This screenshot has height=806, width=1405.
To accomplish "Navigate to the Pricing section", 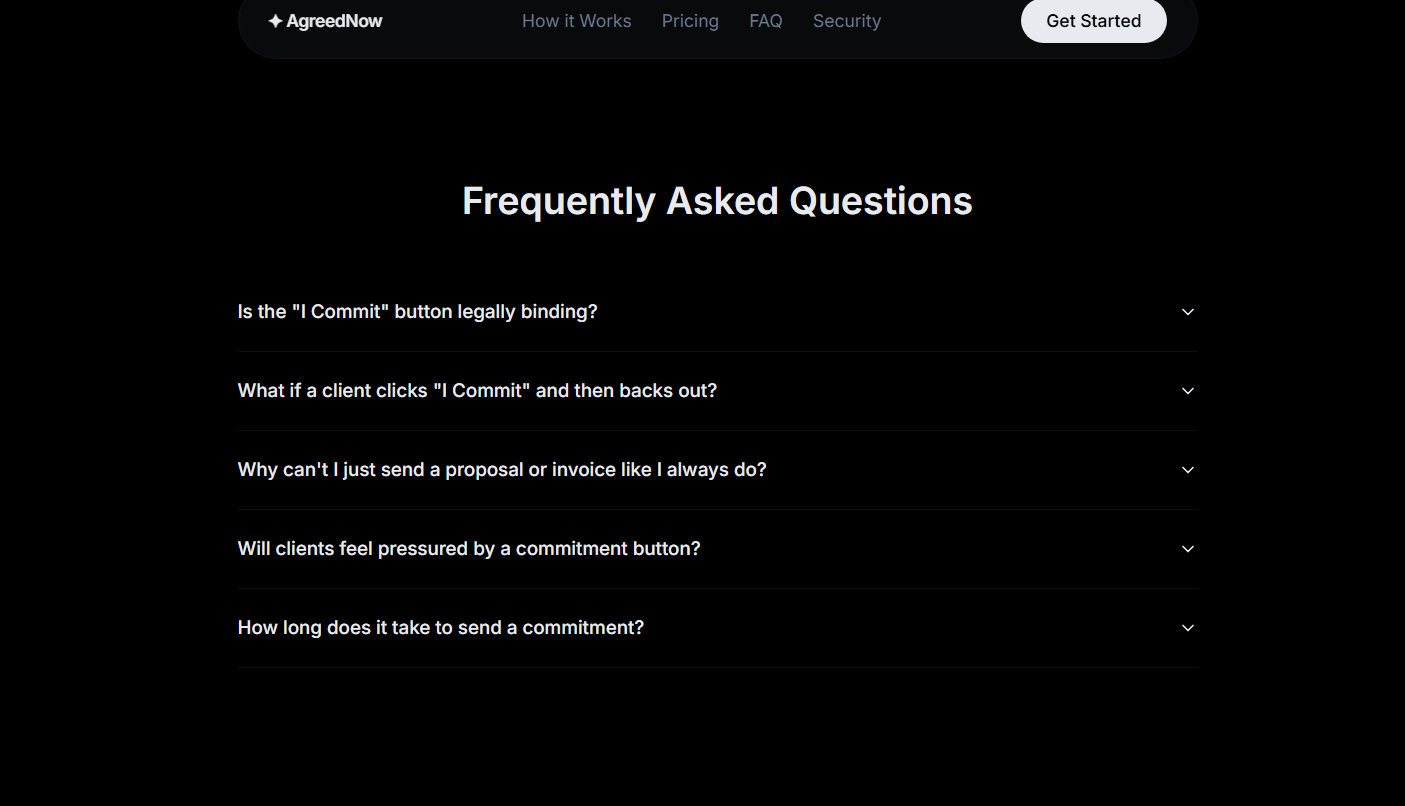I will 690,20.
